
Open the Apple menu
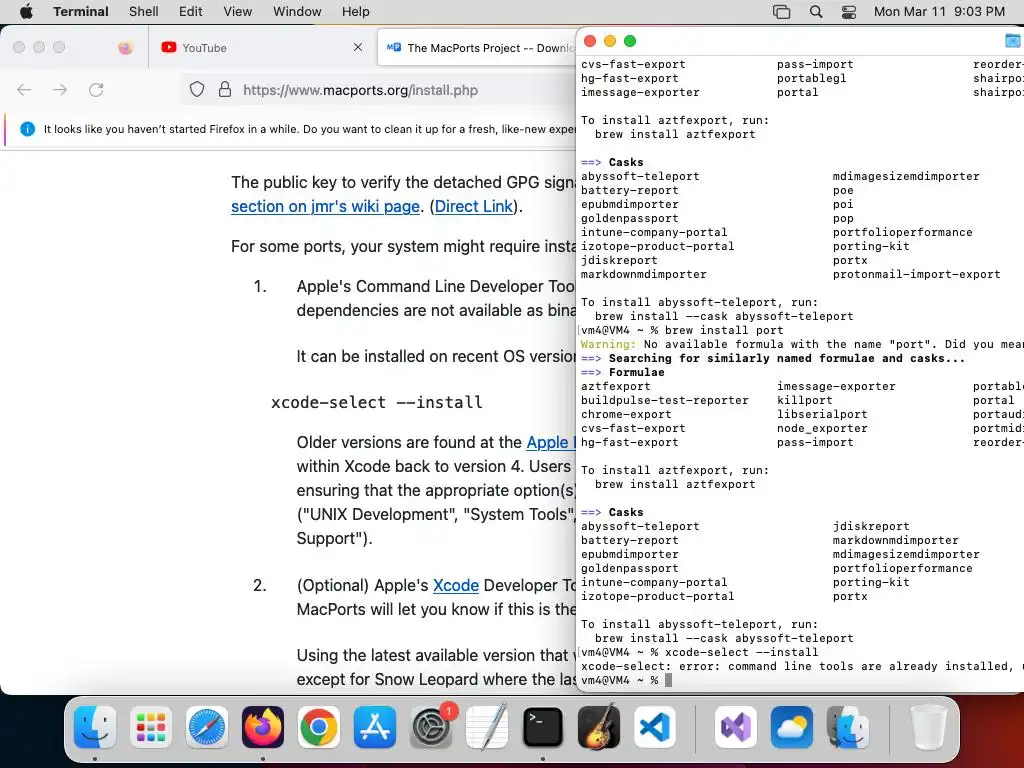point(26,11)
